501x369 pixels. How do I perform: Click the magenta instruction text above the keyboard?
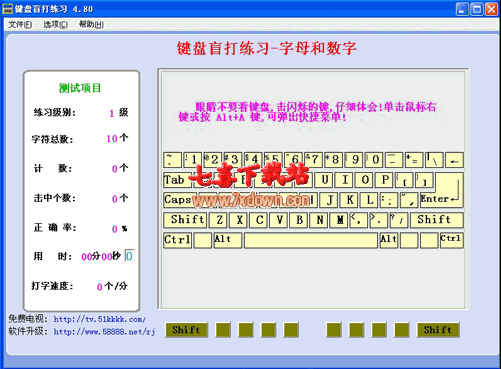point(307,112)
